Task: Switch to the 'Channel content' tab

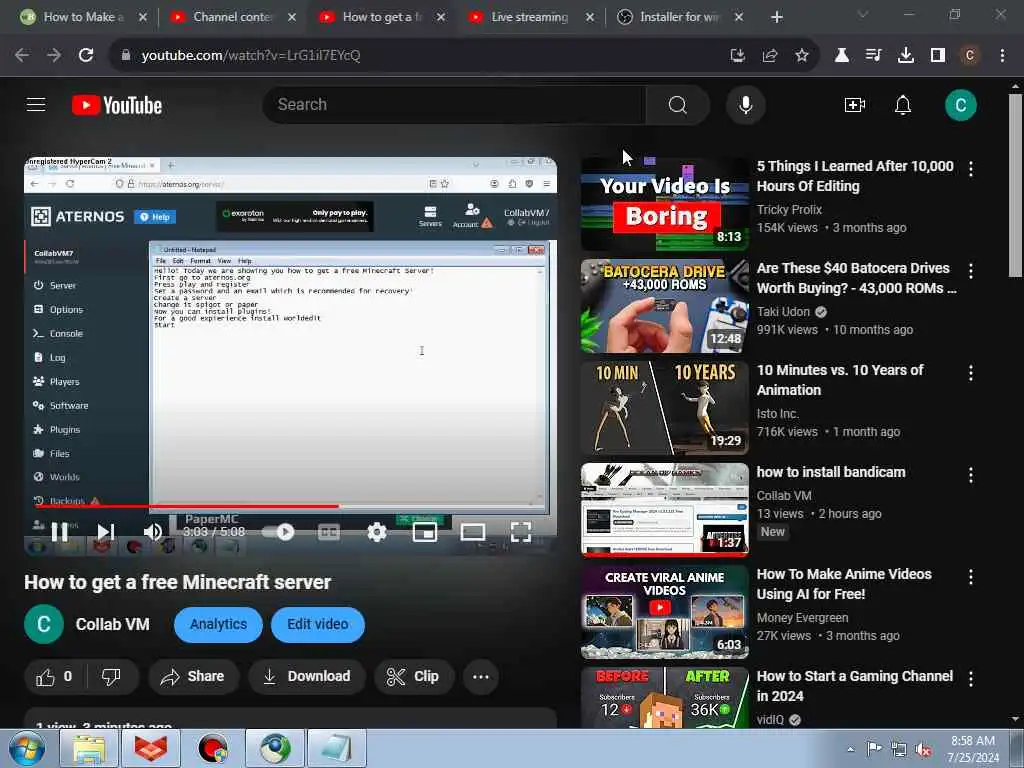Action: tap(231, 17)
